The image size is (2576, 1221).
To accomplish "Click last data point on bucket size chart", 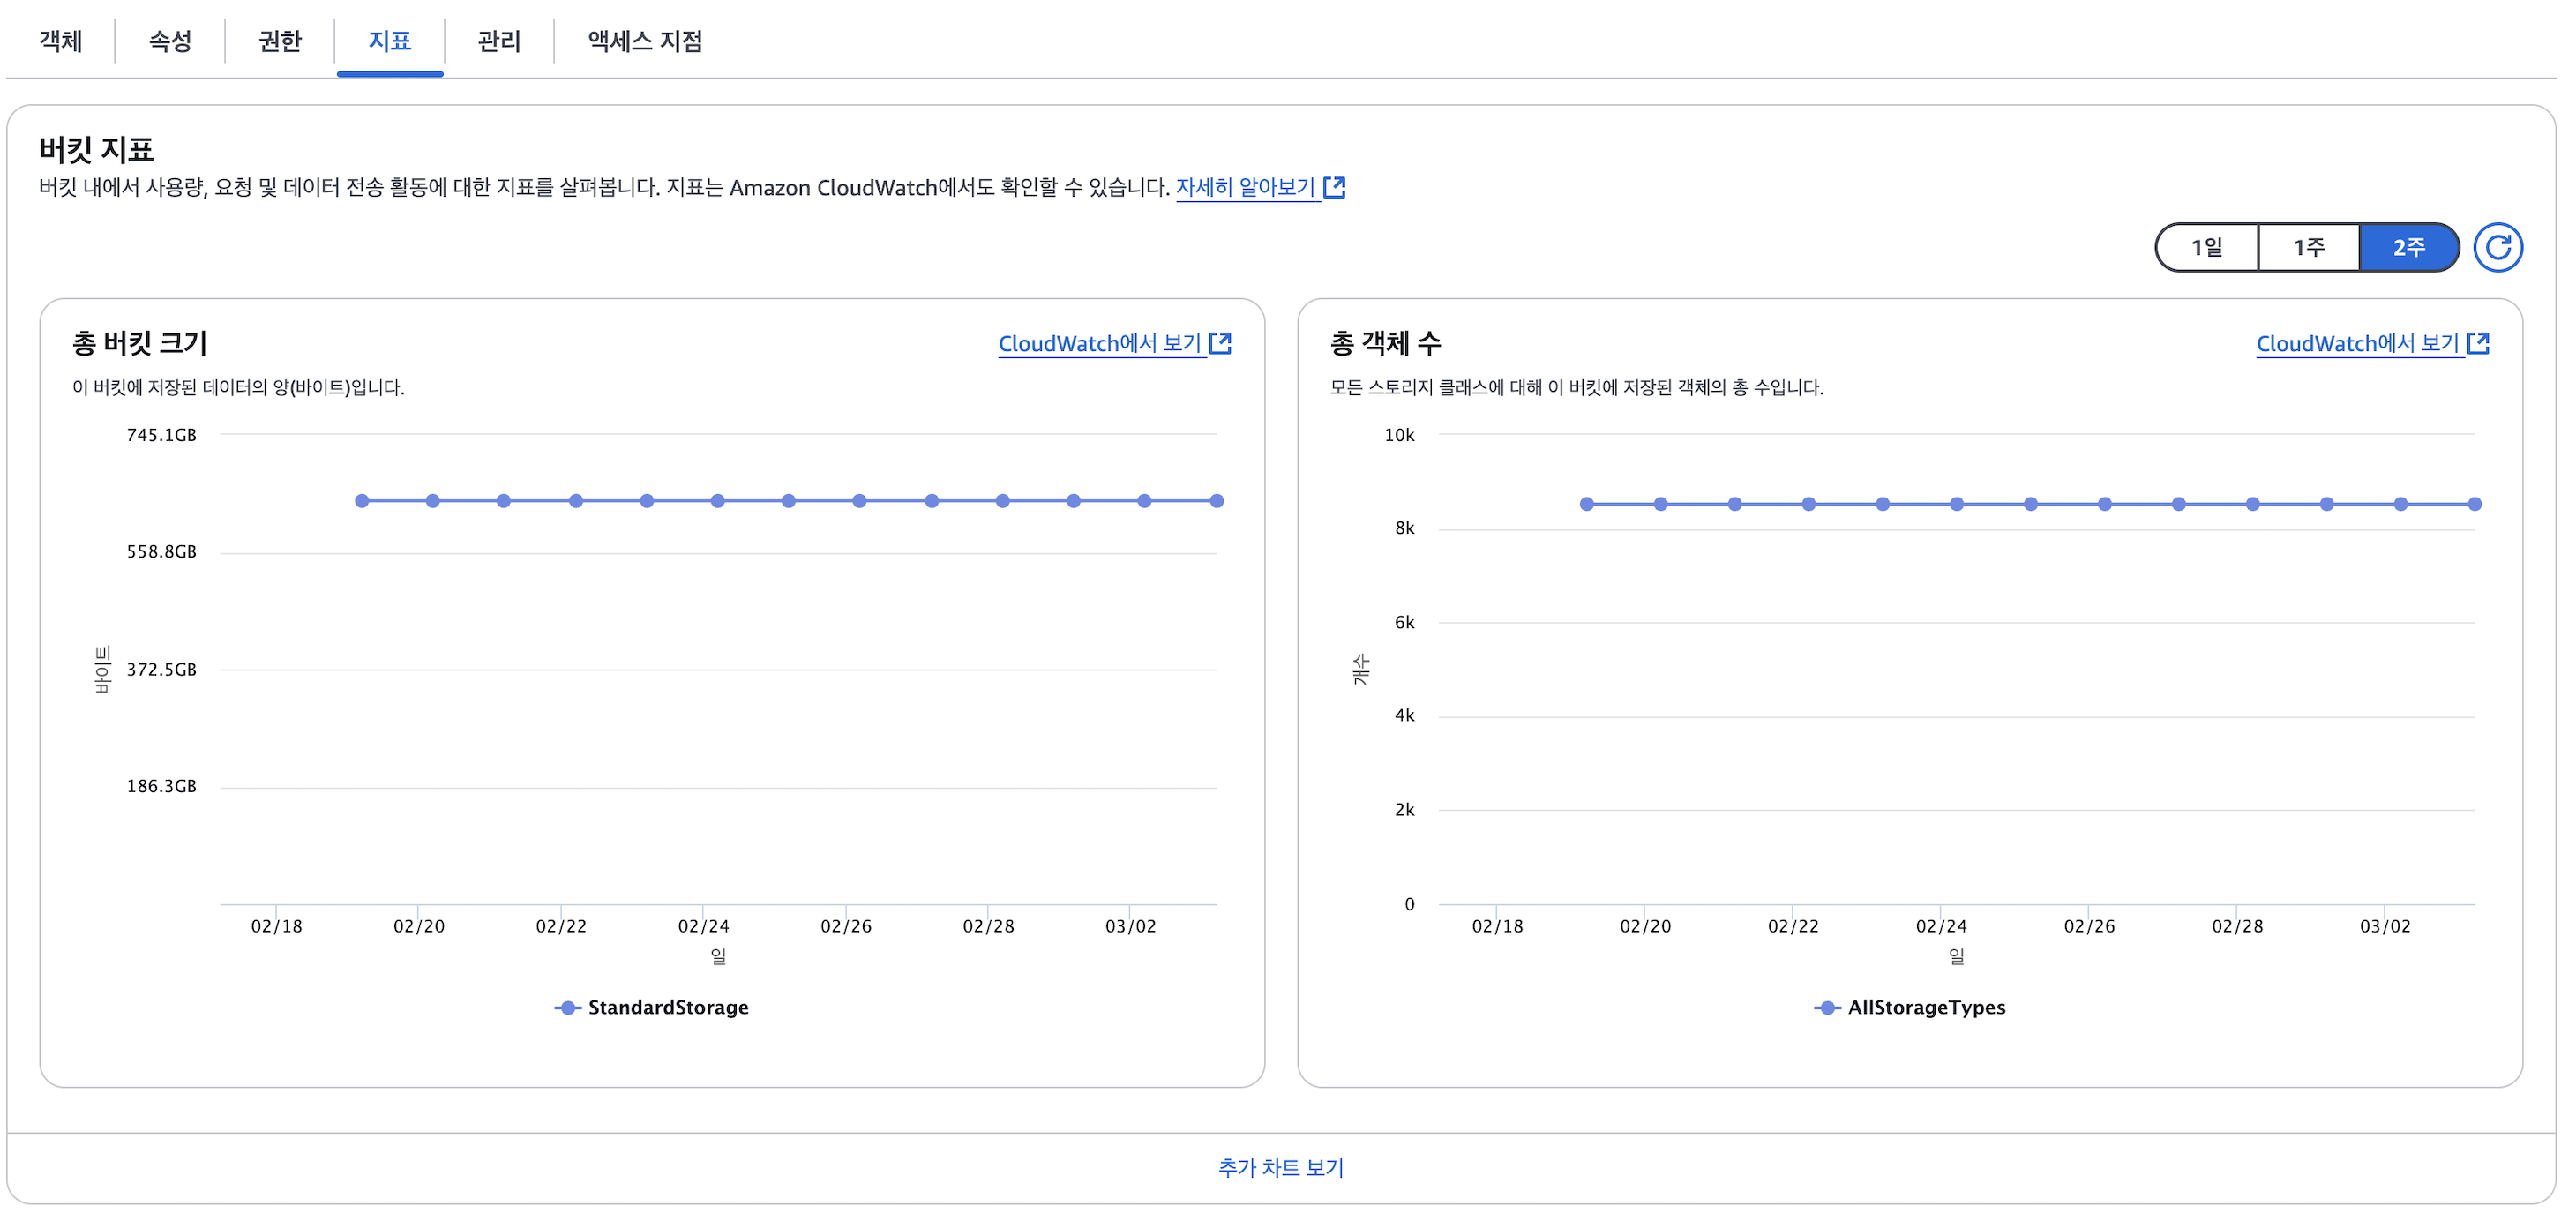I will click(x=1216, y=501).
